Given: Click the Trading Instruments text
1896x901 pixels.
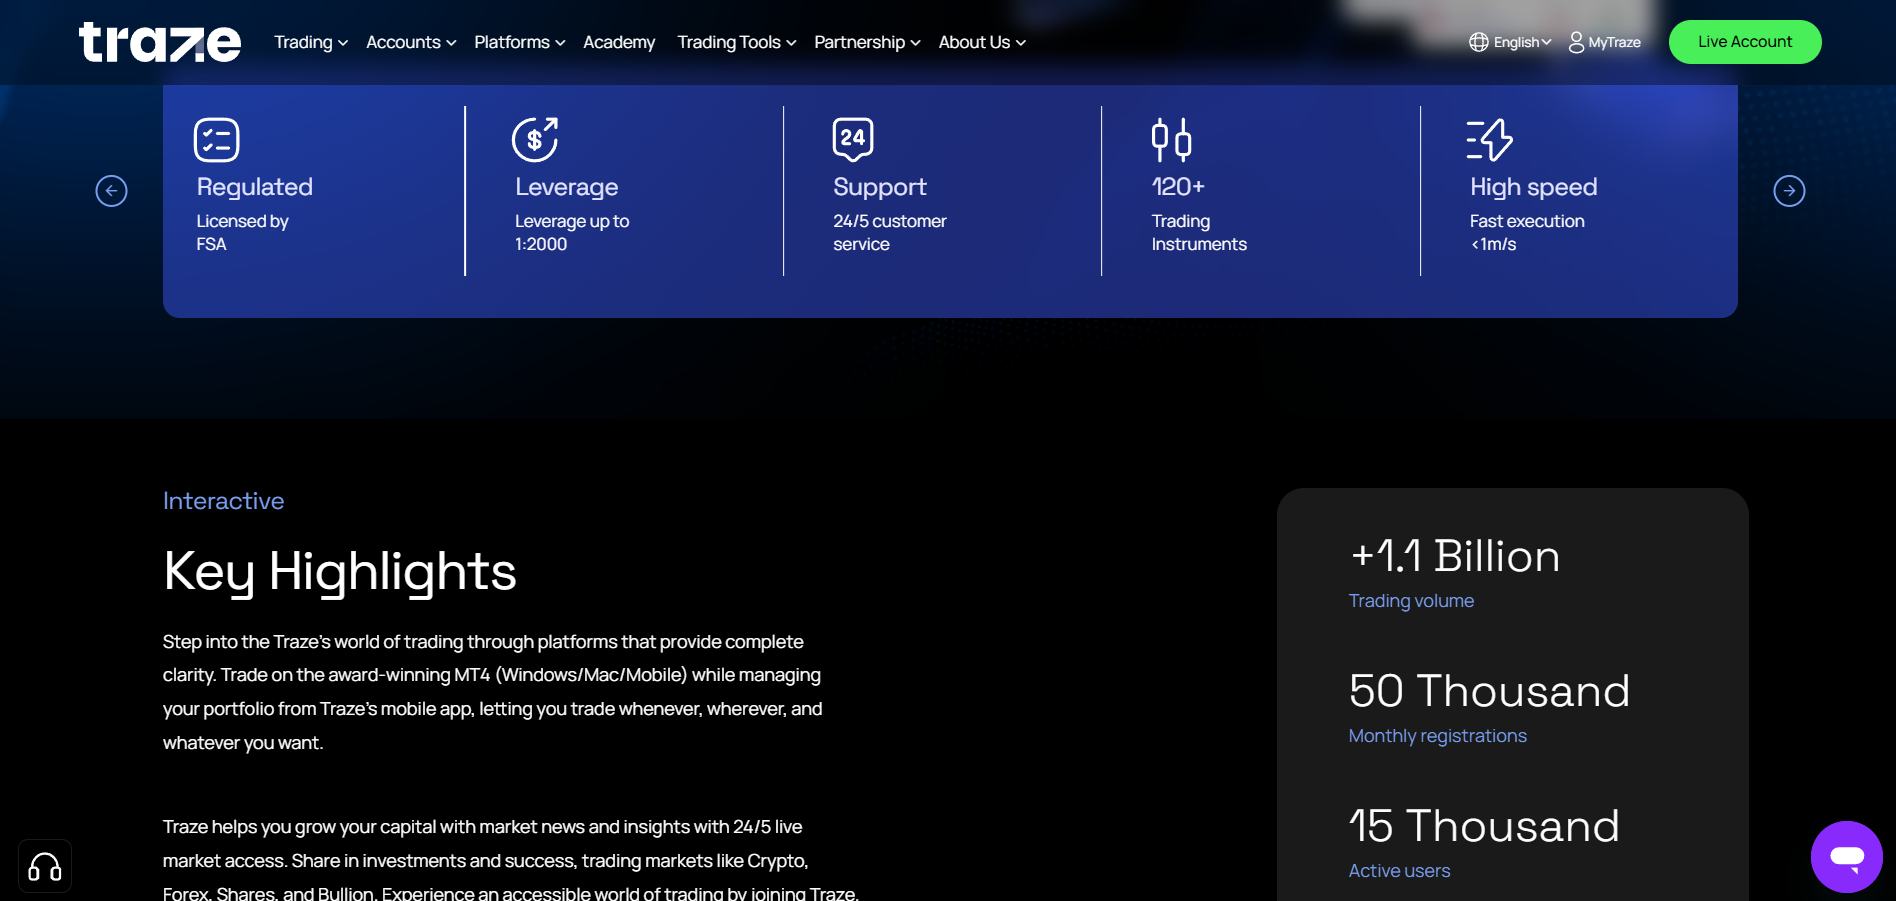Looking at the screenshot, I should tap(1199, 232).
